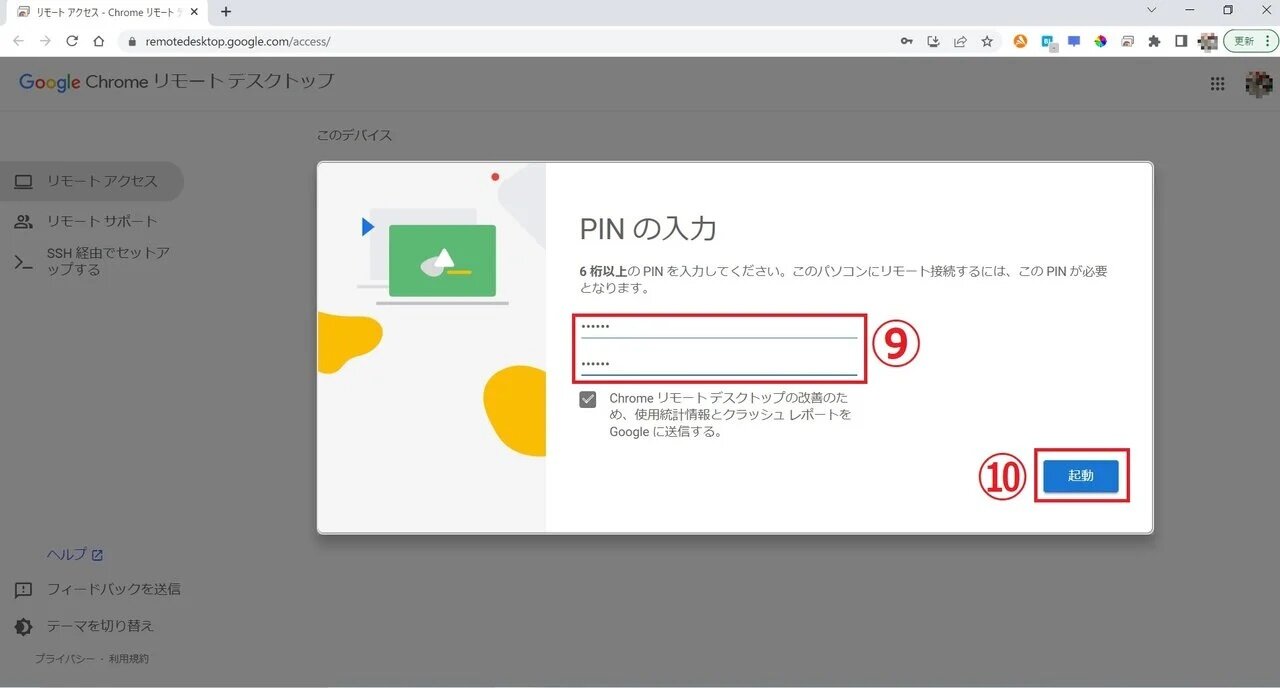
Task: Click フィードバックを送信
Action: (97, 589)
